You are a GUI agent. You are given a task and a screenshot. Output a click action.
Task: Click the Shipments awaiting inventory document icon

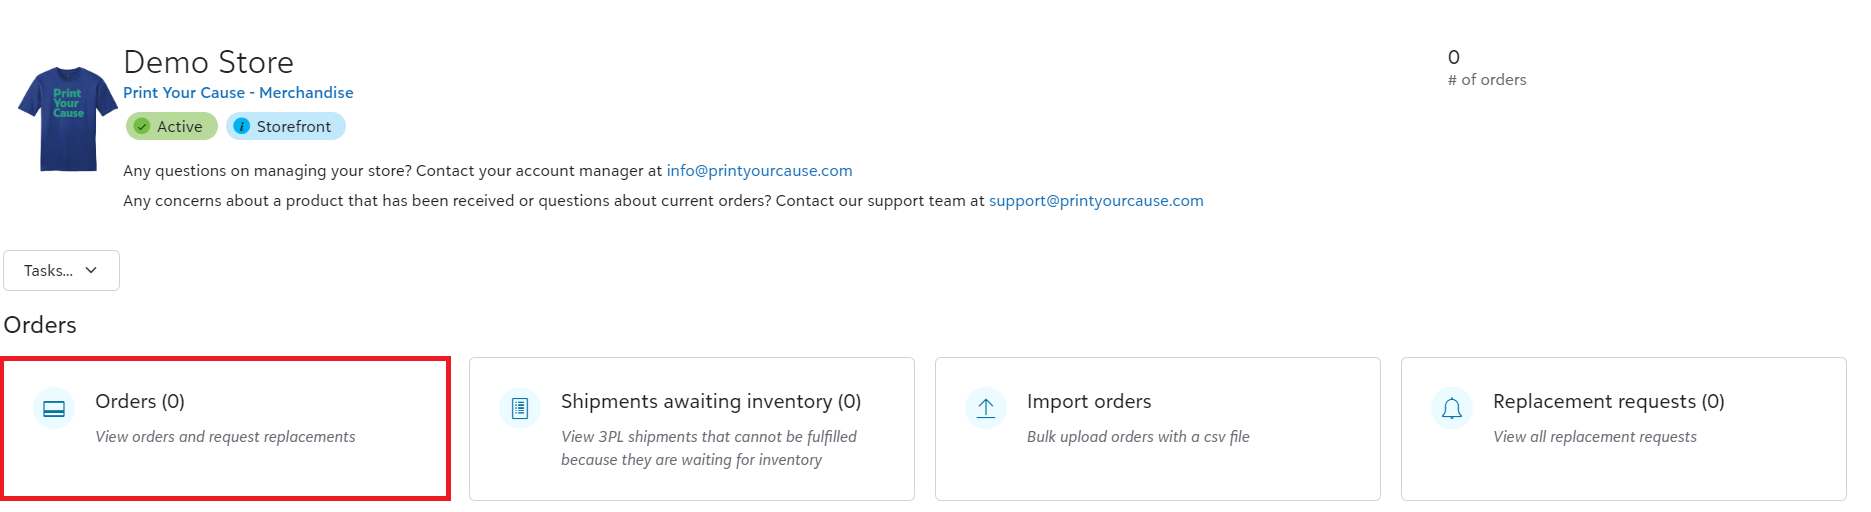coord(520,408)
